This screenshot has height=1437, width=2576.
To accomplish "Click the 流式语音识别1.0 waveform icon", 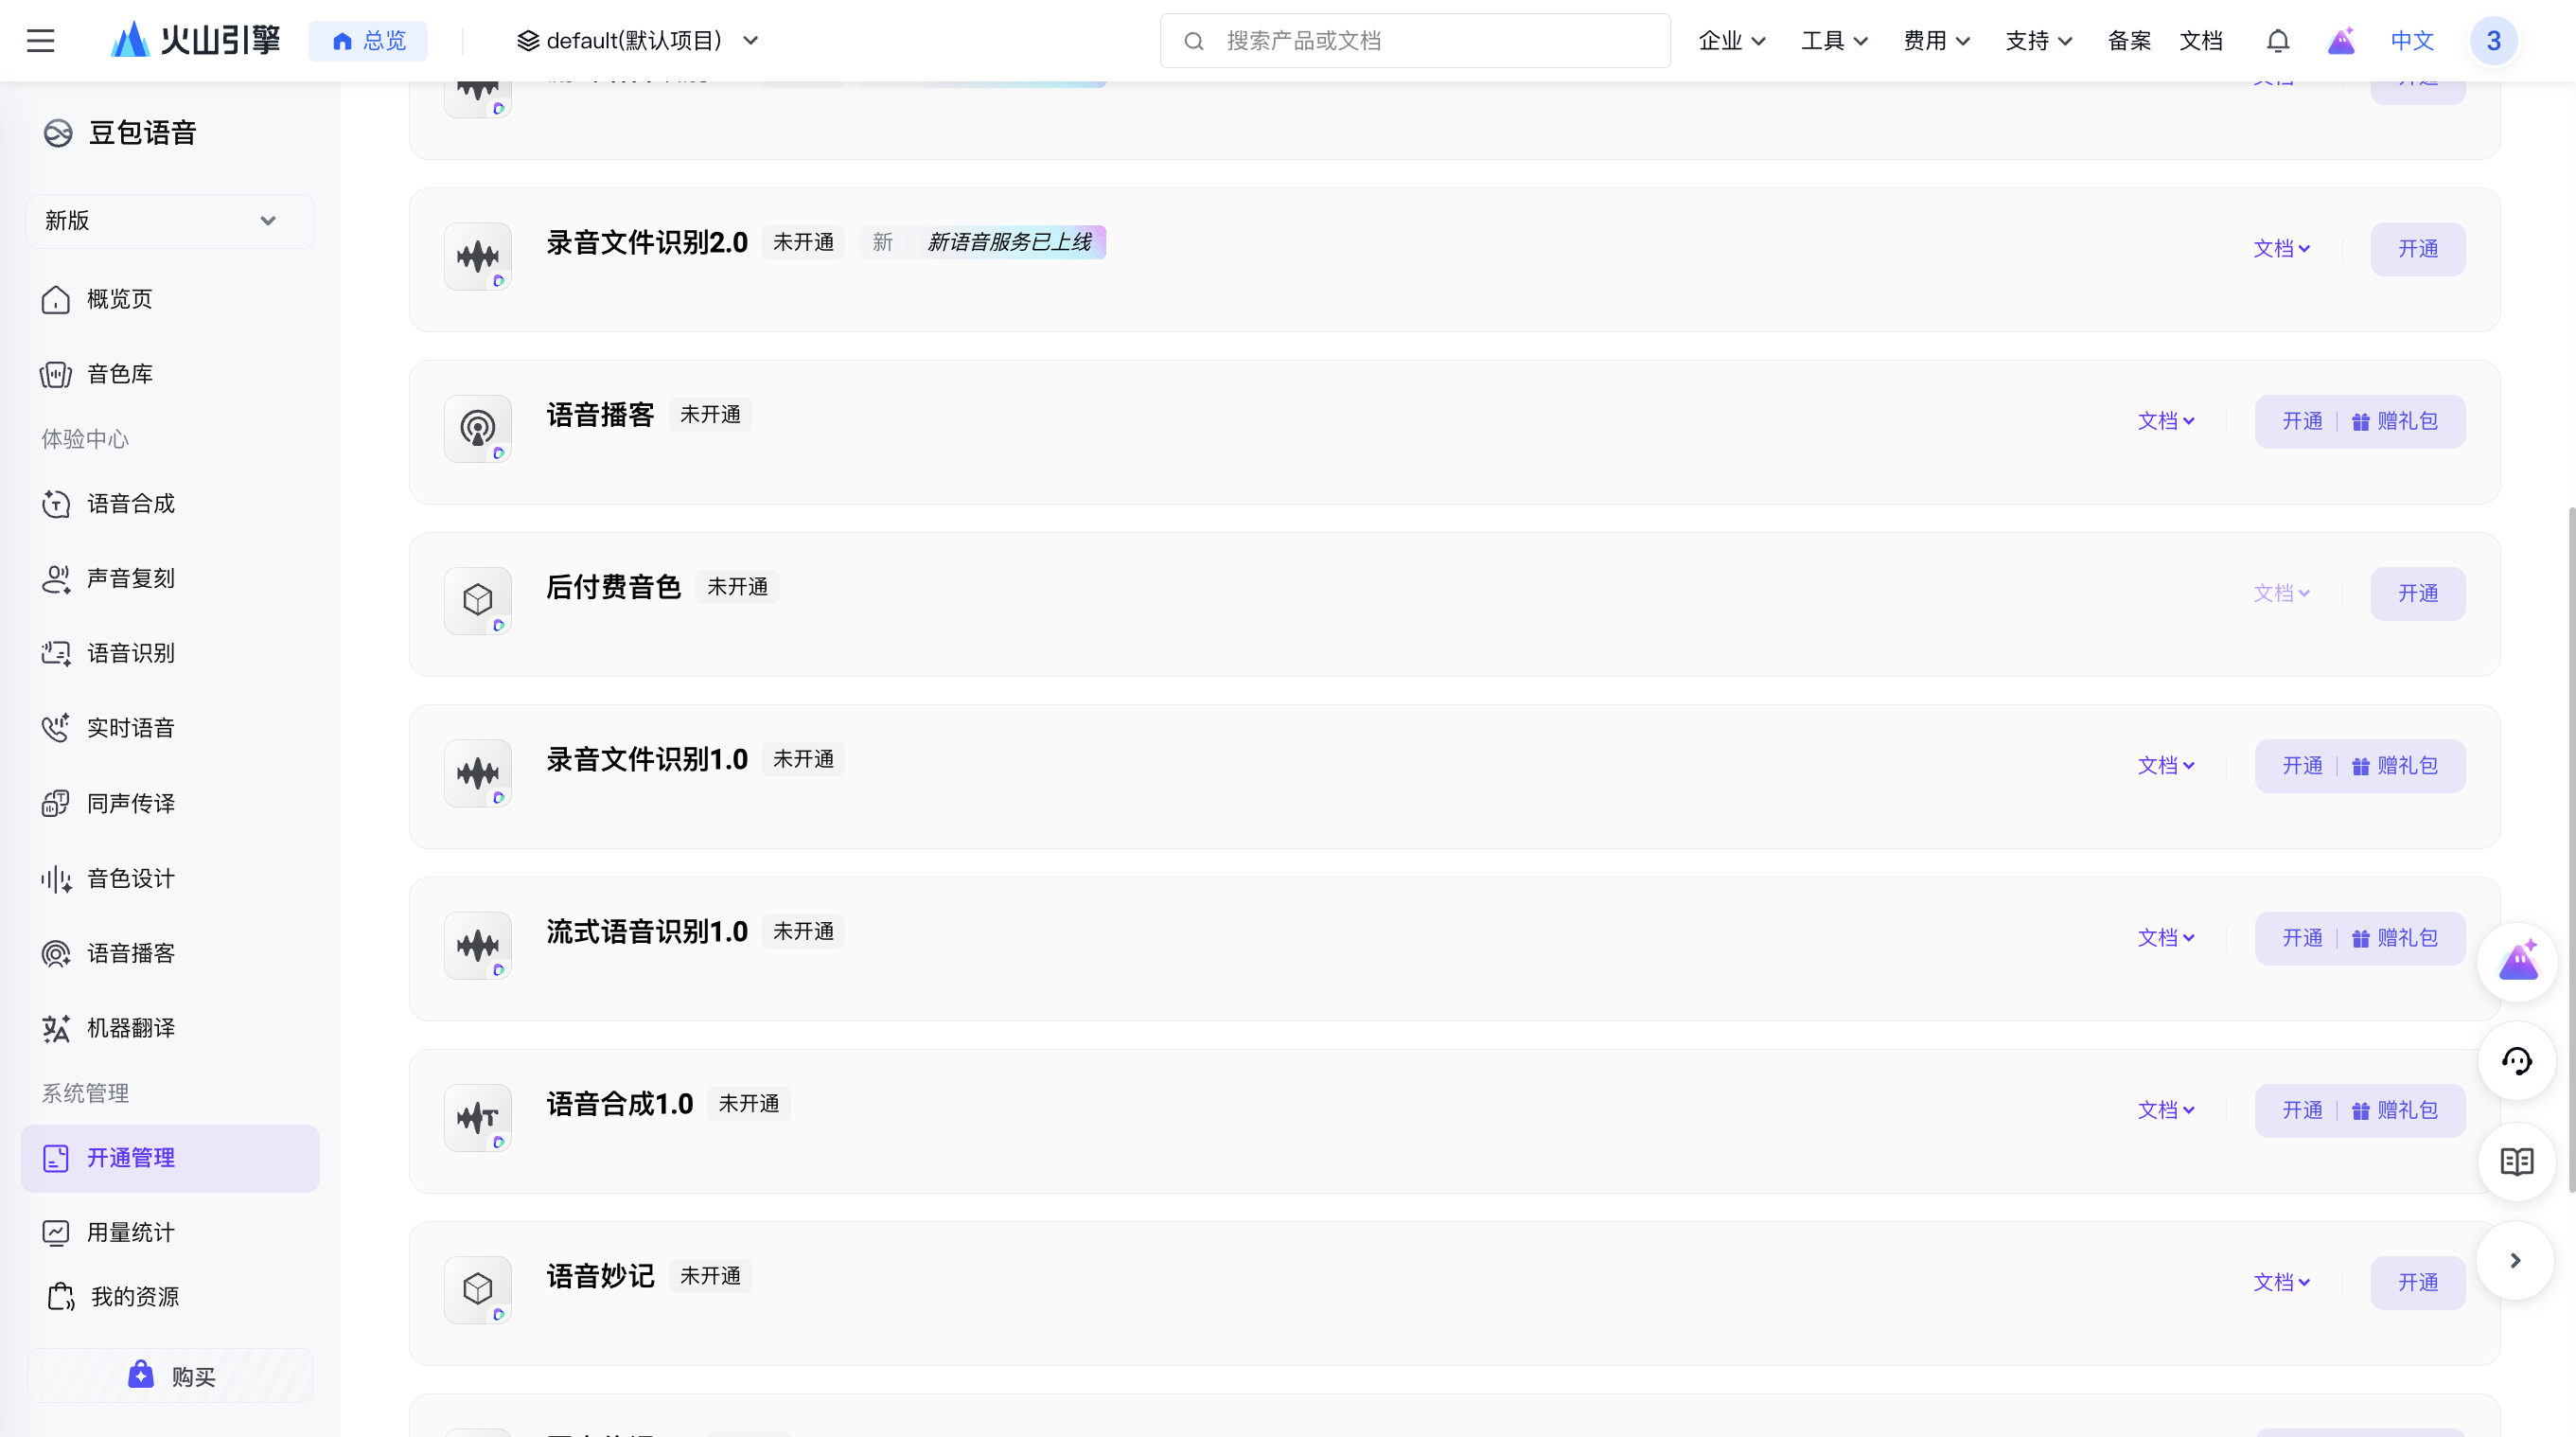I will [x=478, y=946].
